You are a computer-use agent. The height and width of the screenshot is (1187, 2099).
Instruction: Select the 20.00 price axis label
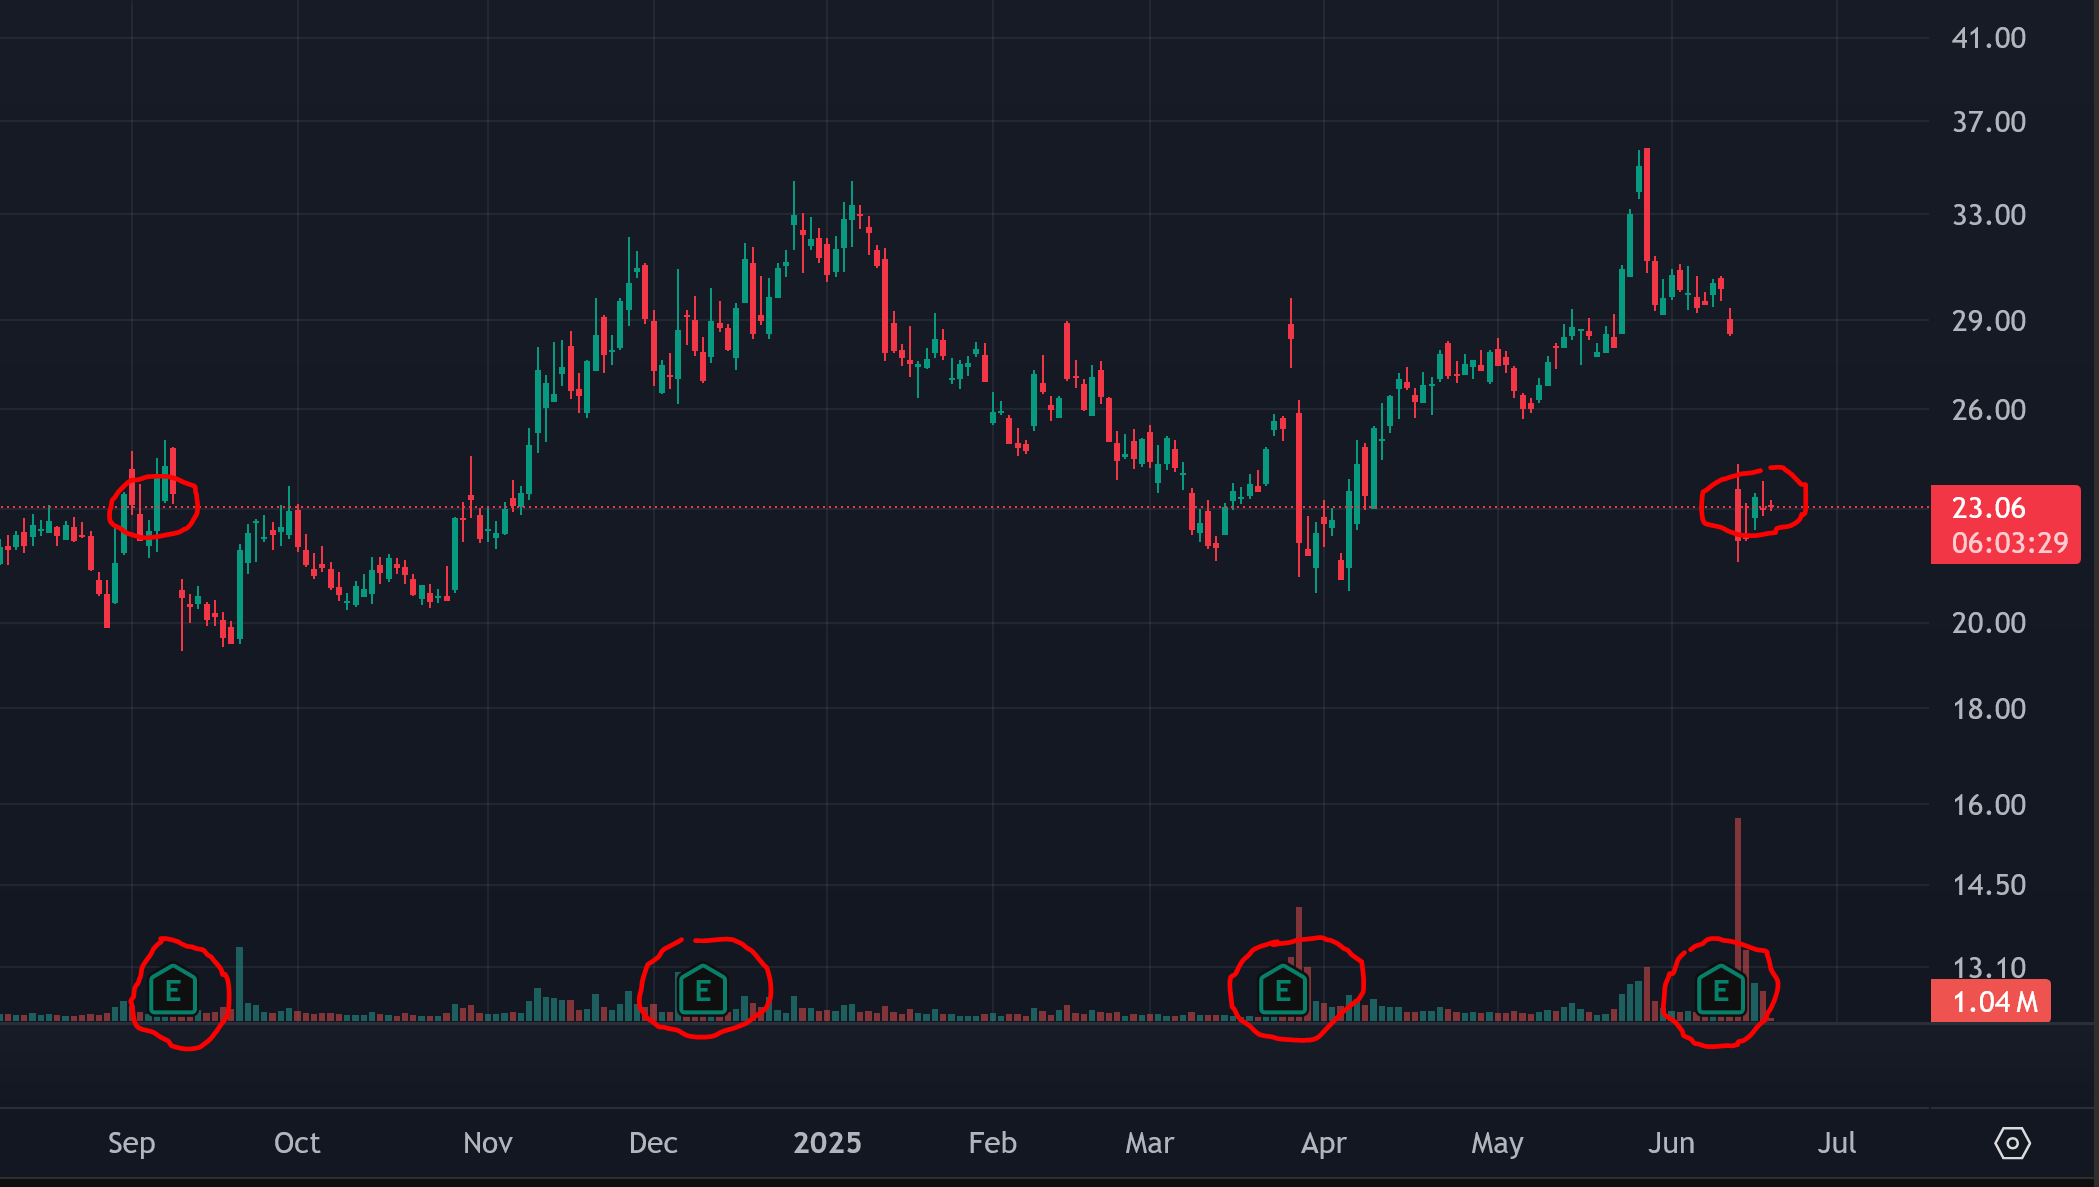coord(1989,623)
